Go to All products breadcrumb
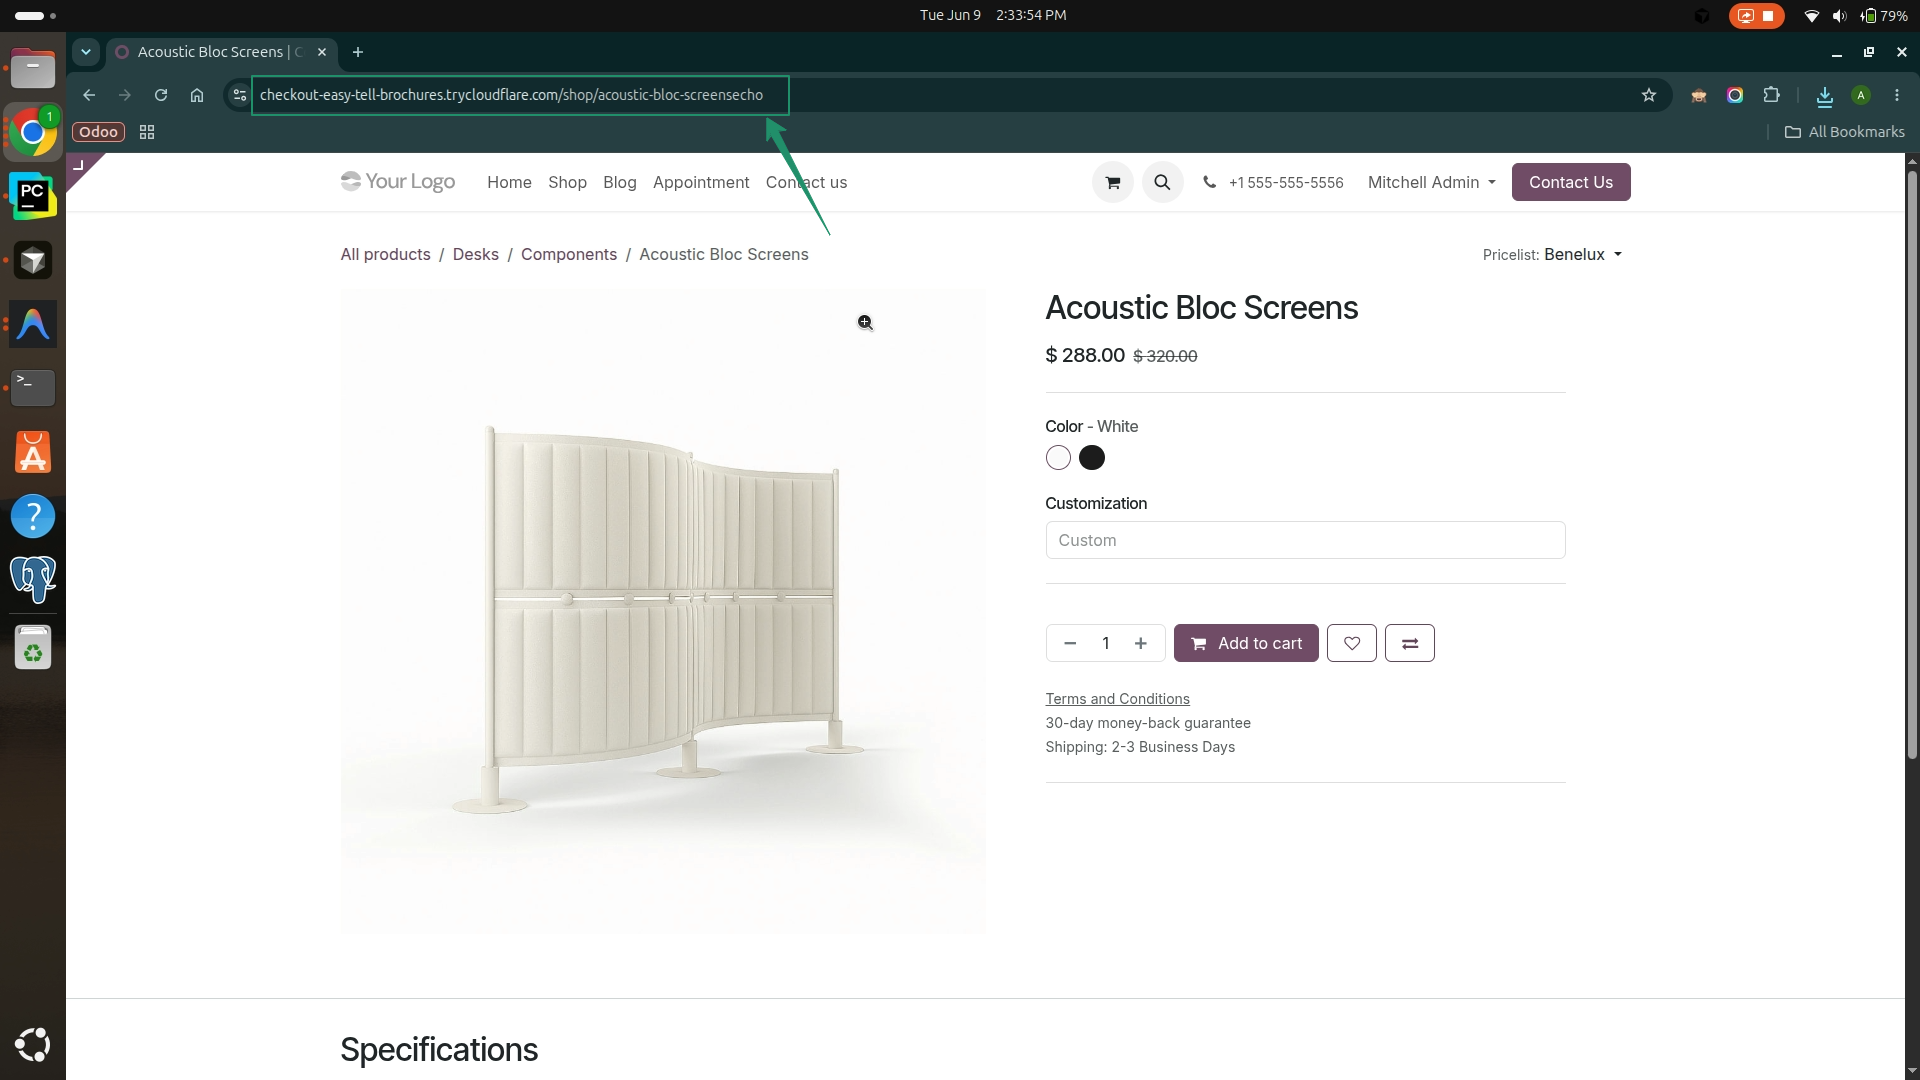The height and width of the screenshot is (1080, 1920). coord(385,254)
